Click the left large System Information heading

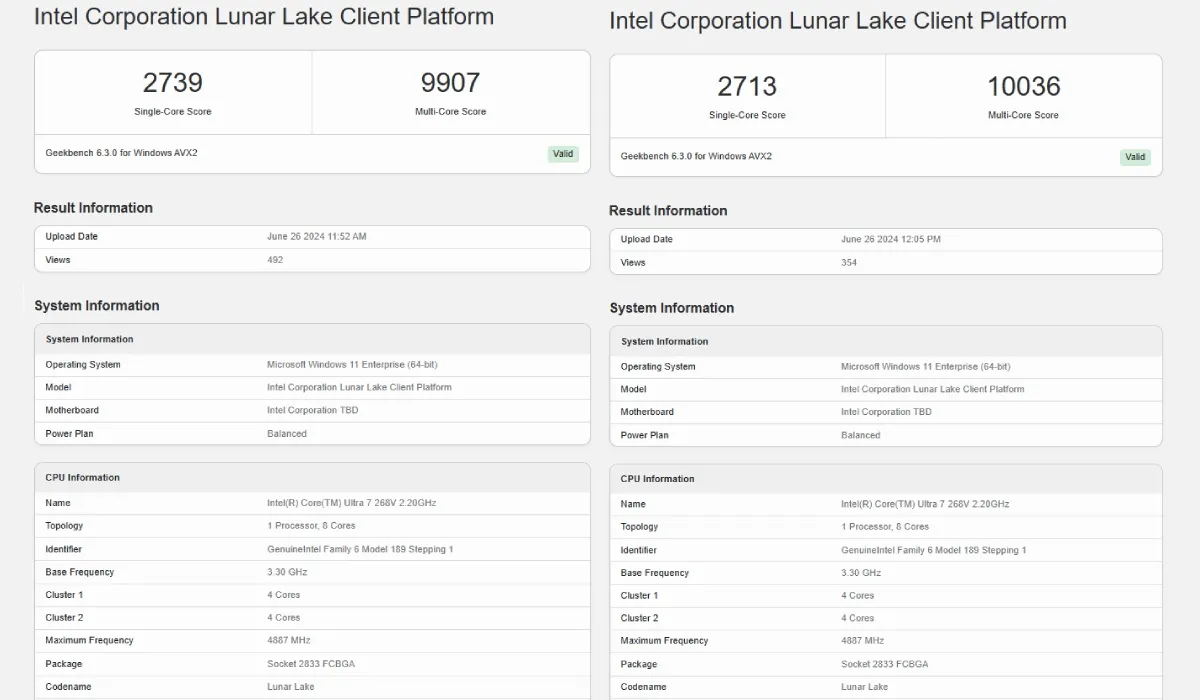[97, 306]
